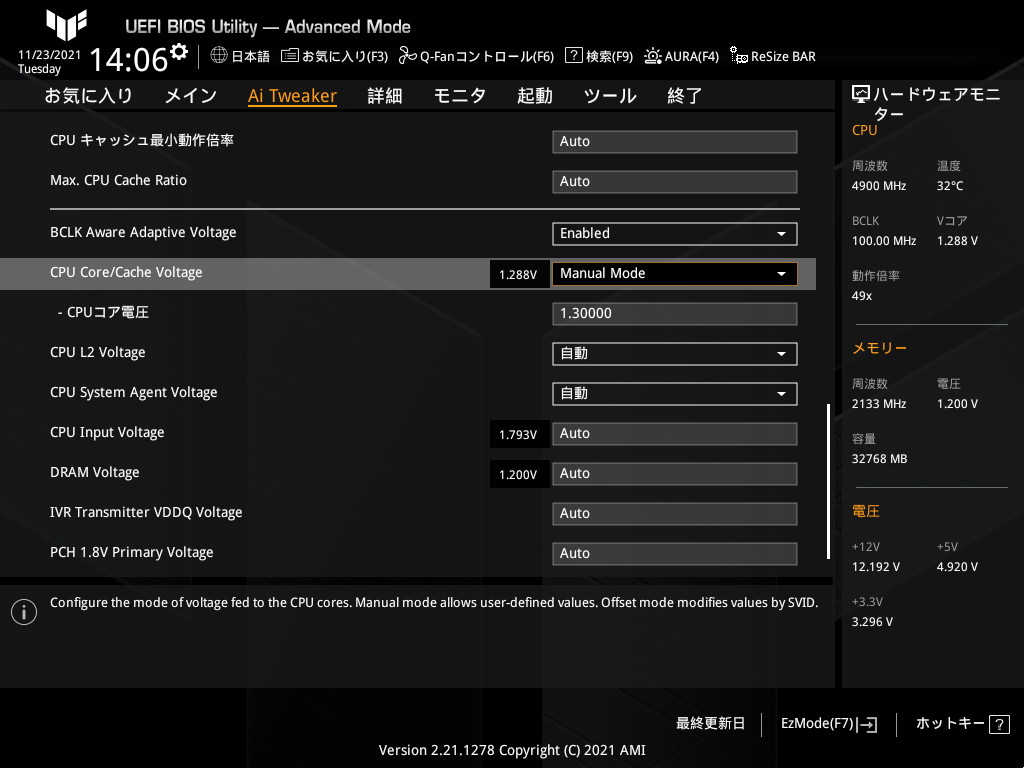Click the settings gear icon beside clock
The width and height of the screenshot is (1024, 768).
tap(178, 52)
